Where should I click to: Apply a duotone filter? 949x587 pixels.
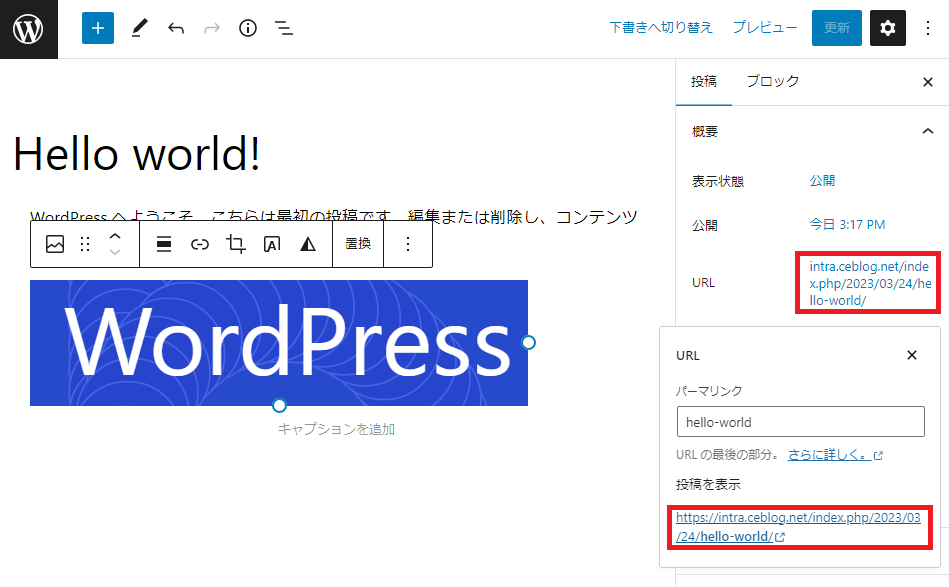point(308,244)
